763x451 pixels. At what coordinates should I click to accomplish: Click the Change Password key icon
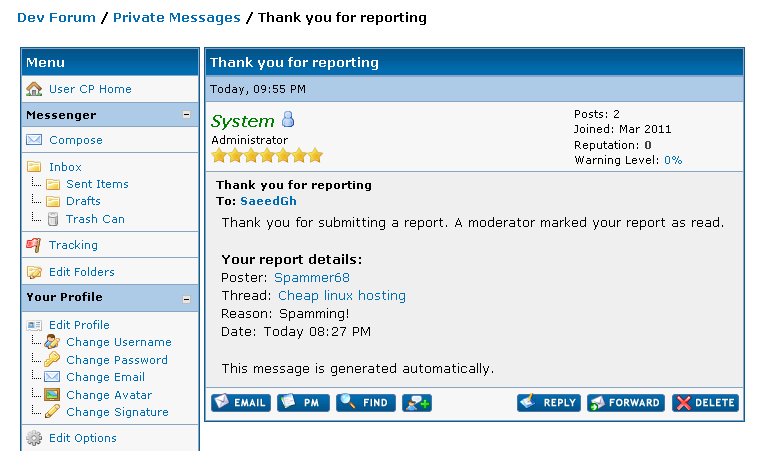(x=52, y=360)
